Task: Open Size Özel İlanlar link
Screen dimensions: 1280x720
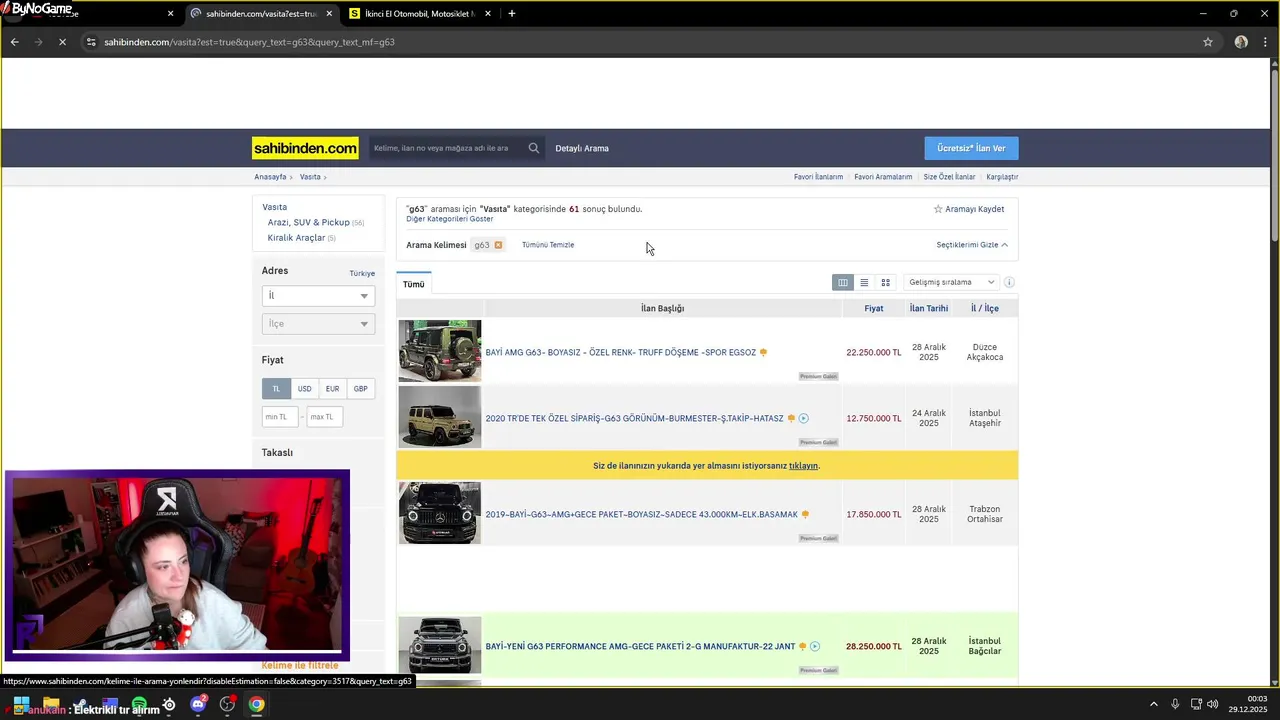Action: pyautogui.click(x=949, y=177)
